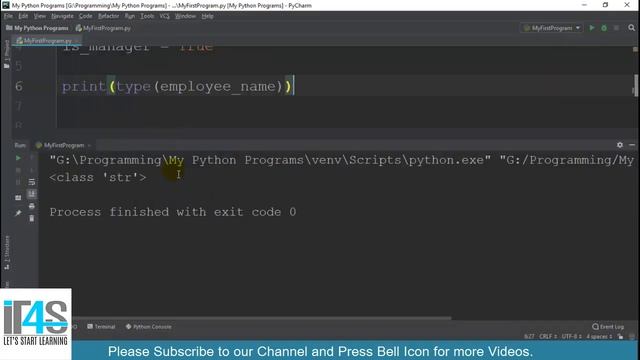This screenshot has height=360, width=640.
Task: Open the File menu
Action: (8, 16)
